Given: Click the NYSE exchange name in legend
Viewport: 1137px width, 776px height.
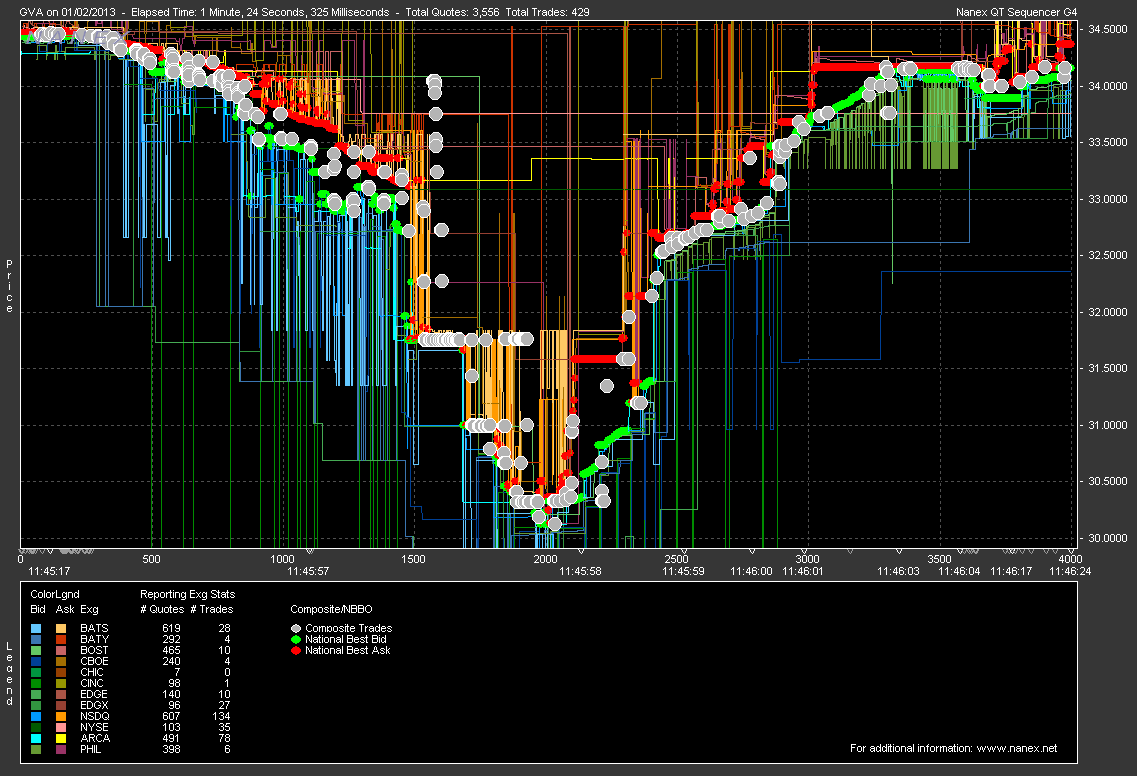Looking at the screenshot, I should (x=94, y=727).
